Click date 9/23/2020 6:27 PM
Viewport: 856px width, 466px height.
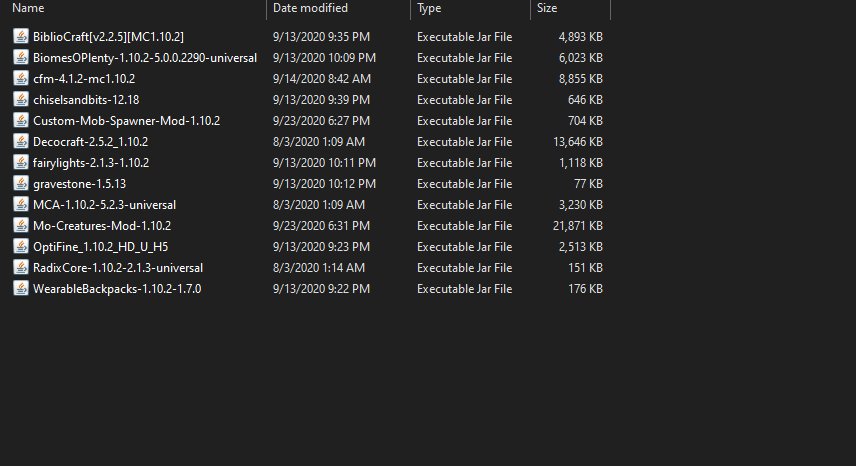(x=322, y=121)
